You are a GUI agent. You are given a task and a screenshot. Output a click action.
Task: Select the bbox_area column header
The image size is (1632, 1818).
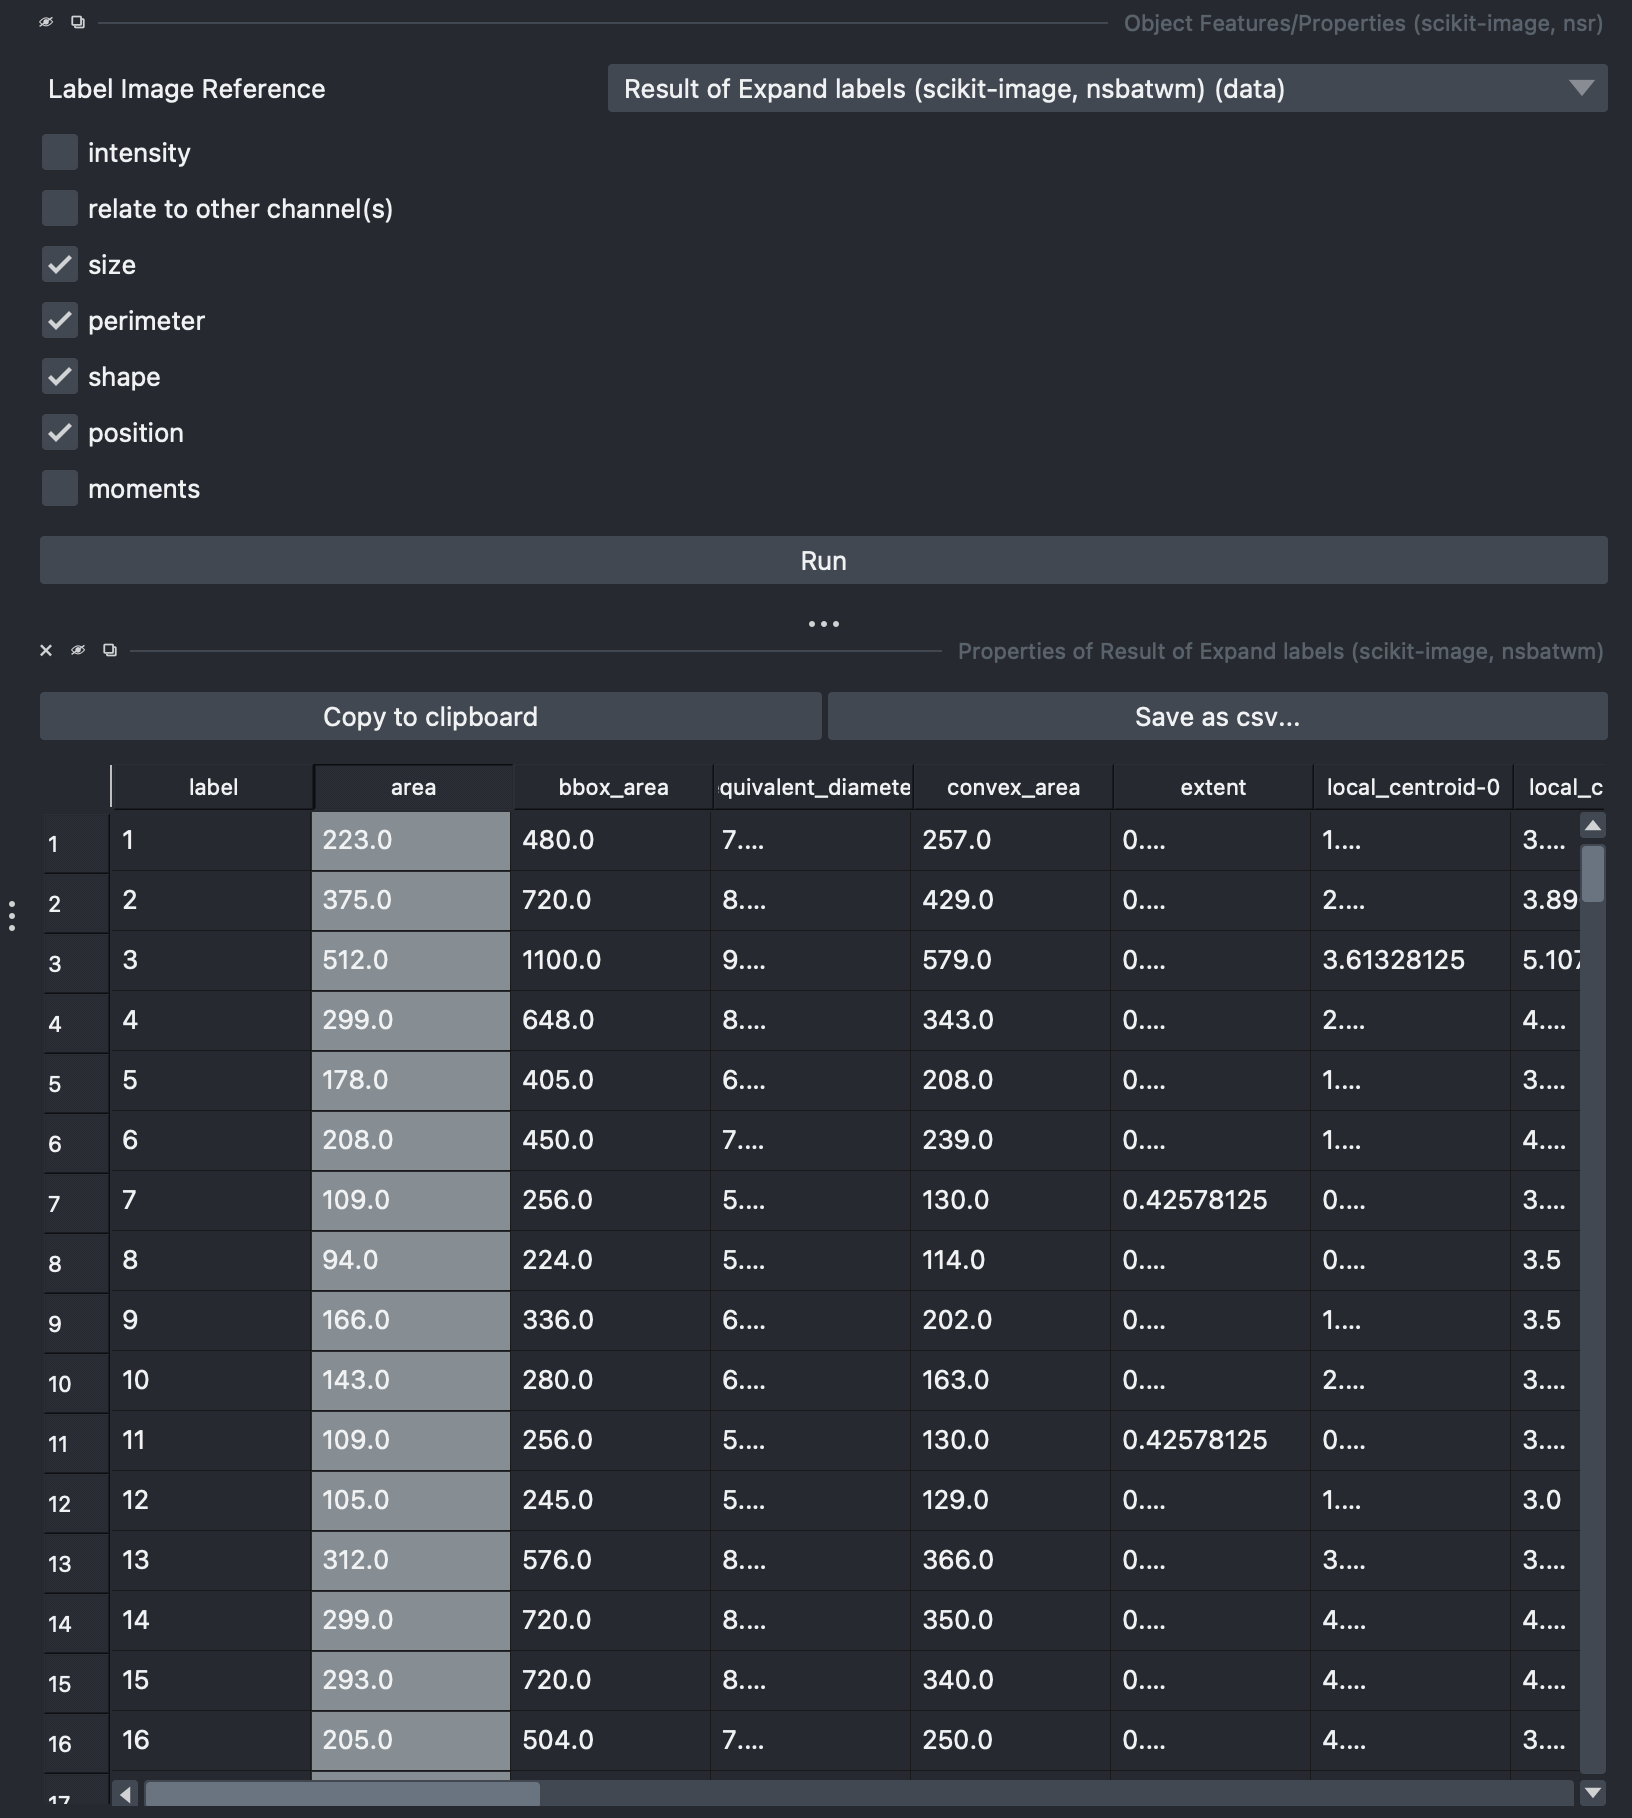click(x=613, y=787)
